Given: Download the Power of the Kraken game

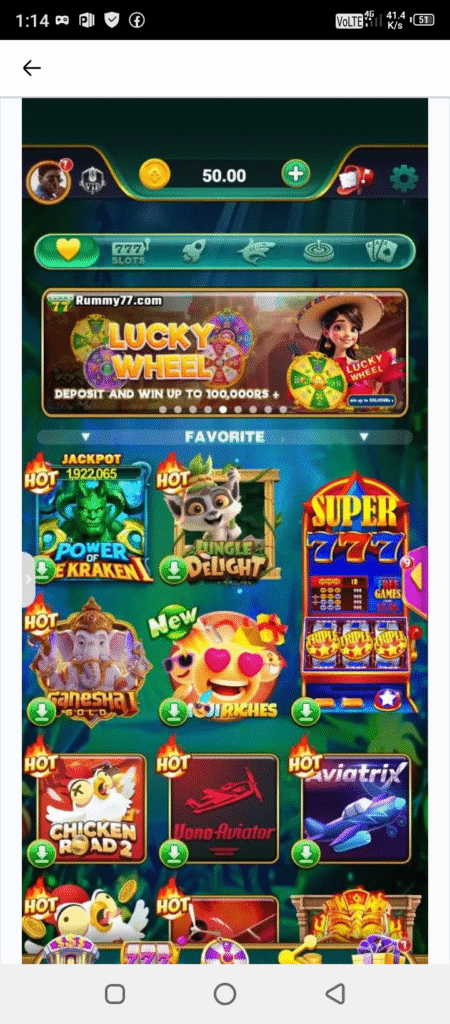Looking at the screenshot, I should (x=42, y=569).
